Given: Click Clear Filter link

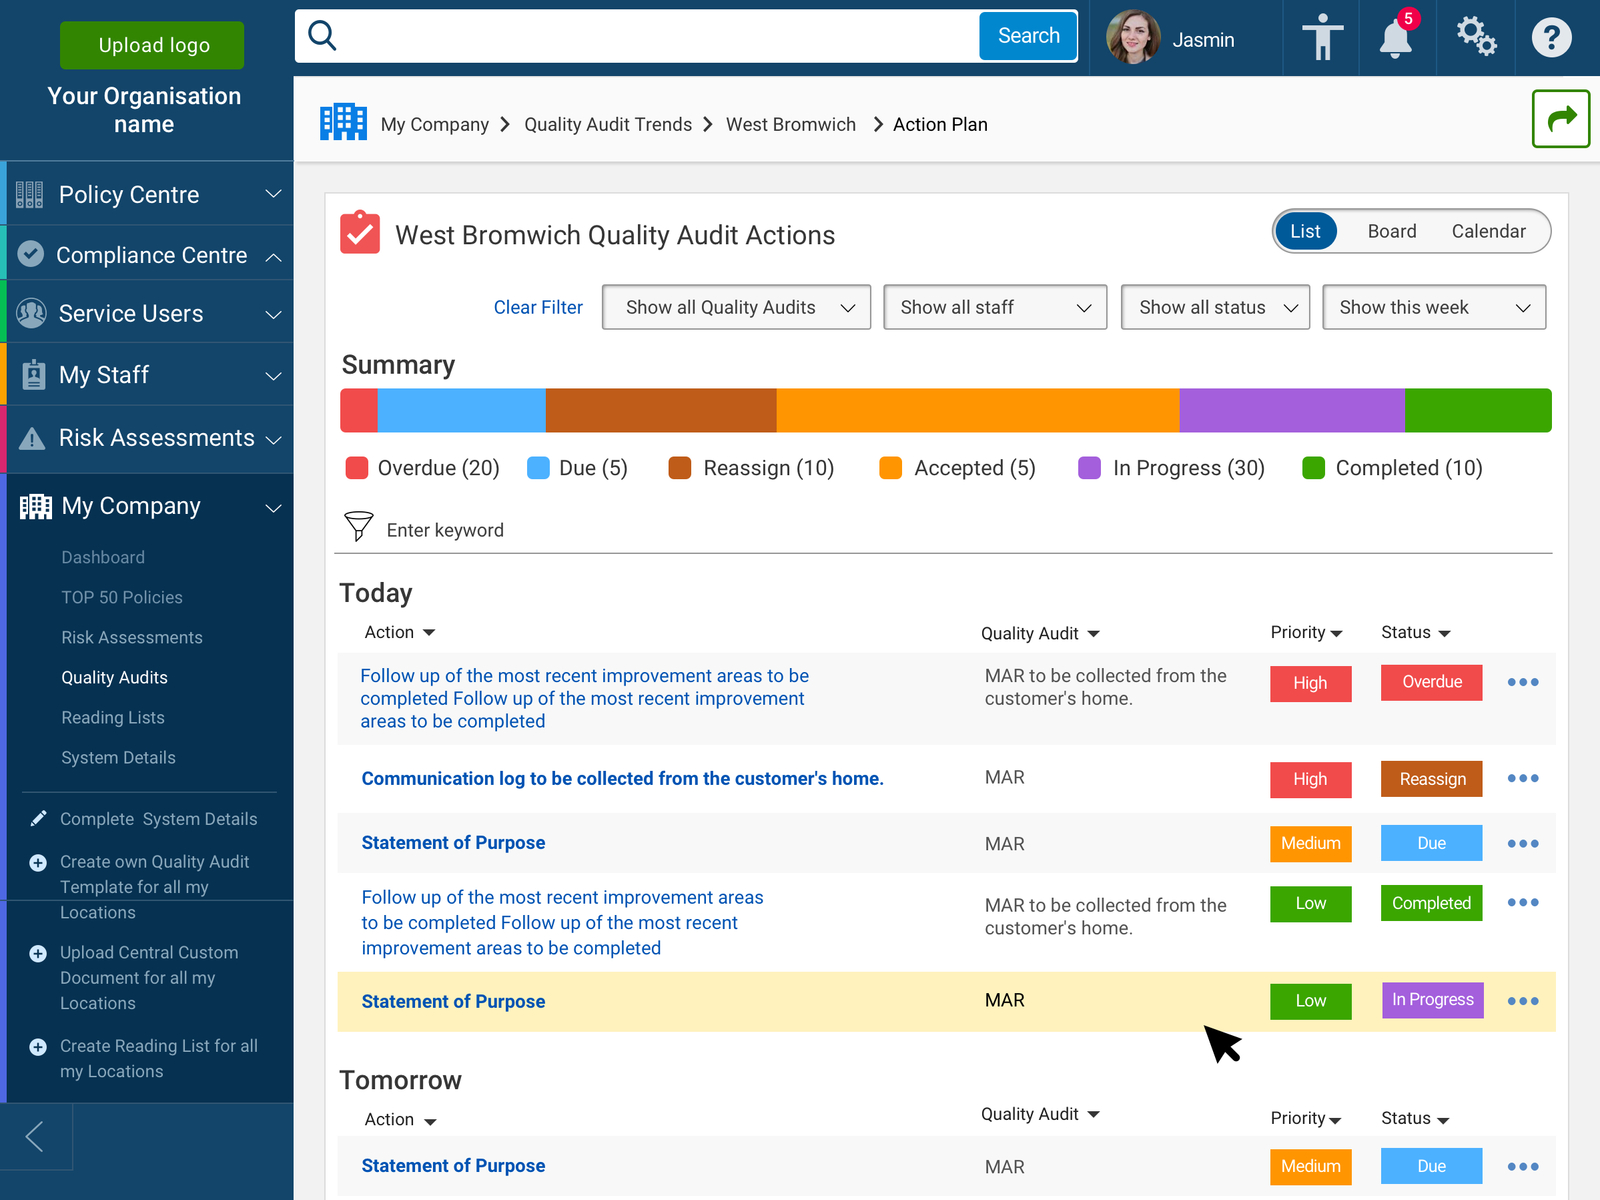Looking at the screenshot, I should (538, 307).
